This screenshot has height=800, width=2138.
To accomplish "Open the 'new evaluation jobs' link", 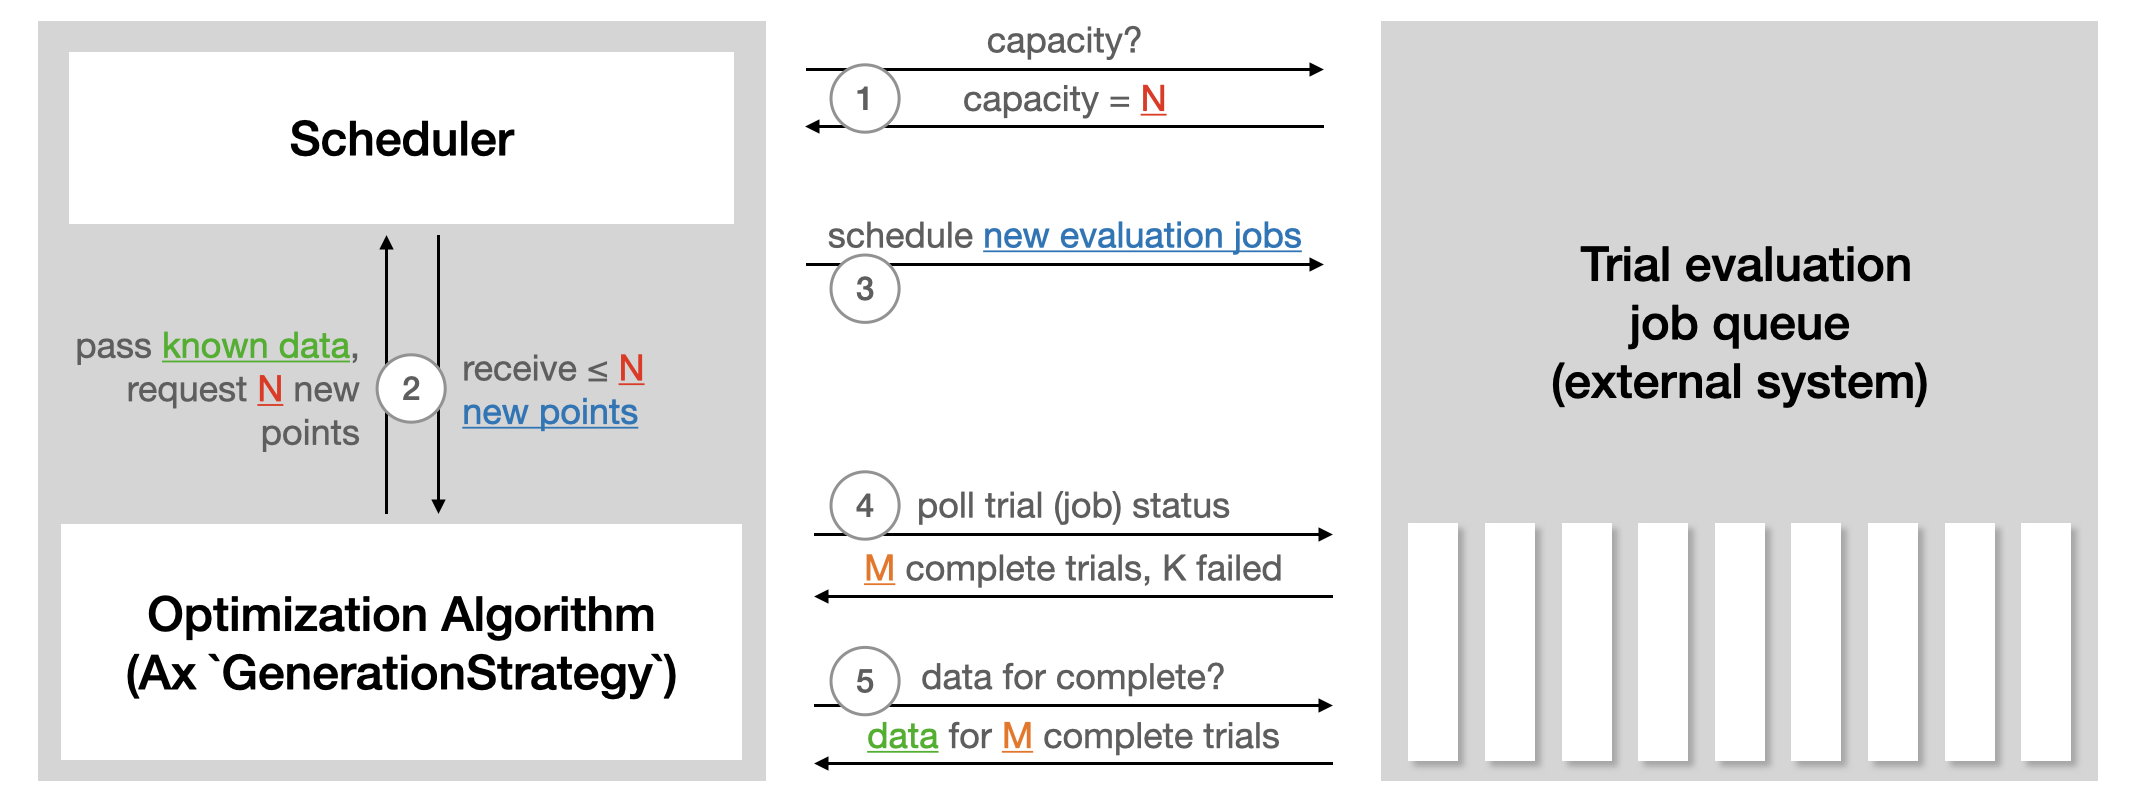I will coord(1142,236).
